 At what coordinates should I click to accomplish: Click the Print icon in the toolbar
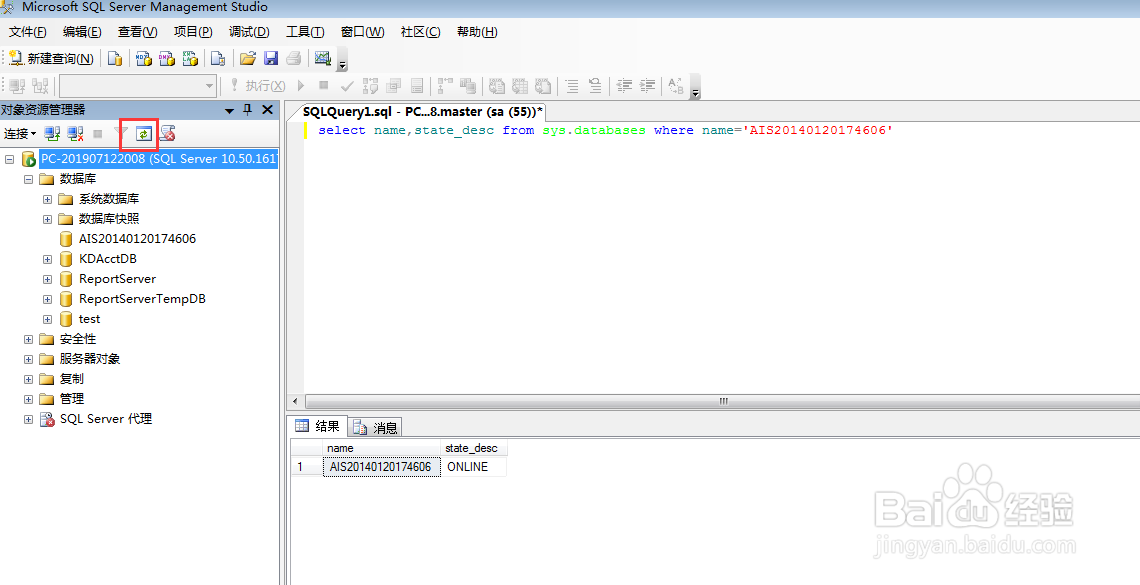tap(294, 59)
